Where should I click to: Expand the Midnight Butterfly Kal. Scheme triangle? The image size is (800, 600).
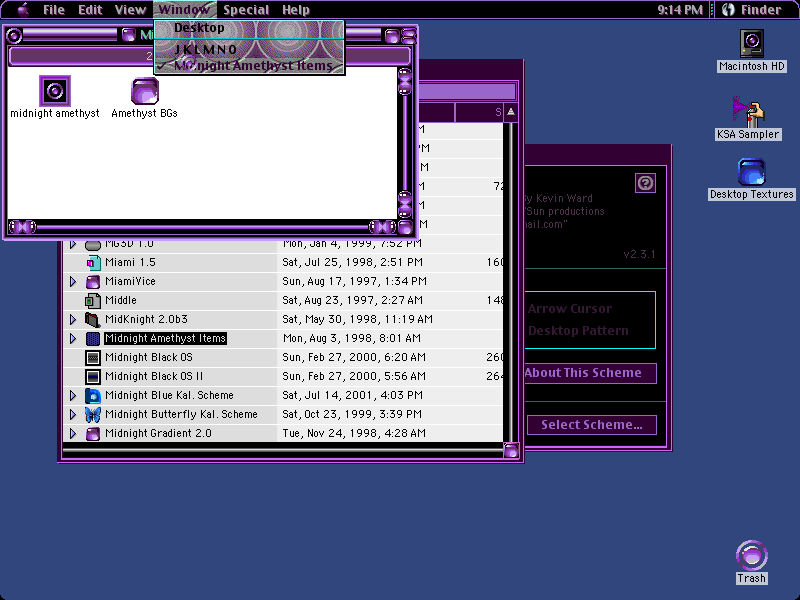[x=73, y=414]
